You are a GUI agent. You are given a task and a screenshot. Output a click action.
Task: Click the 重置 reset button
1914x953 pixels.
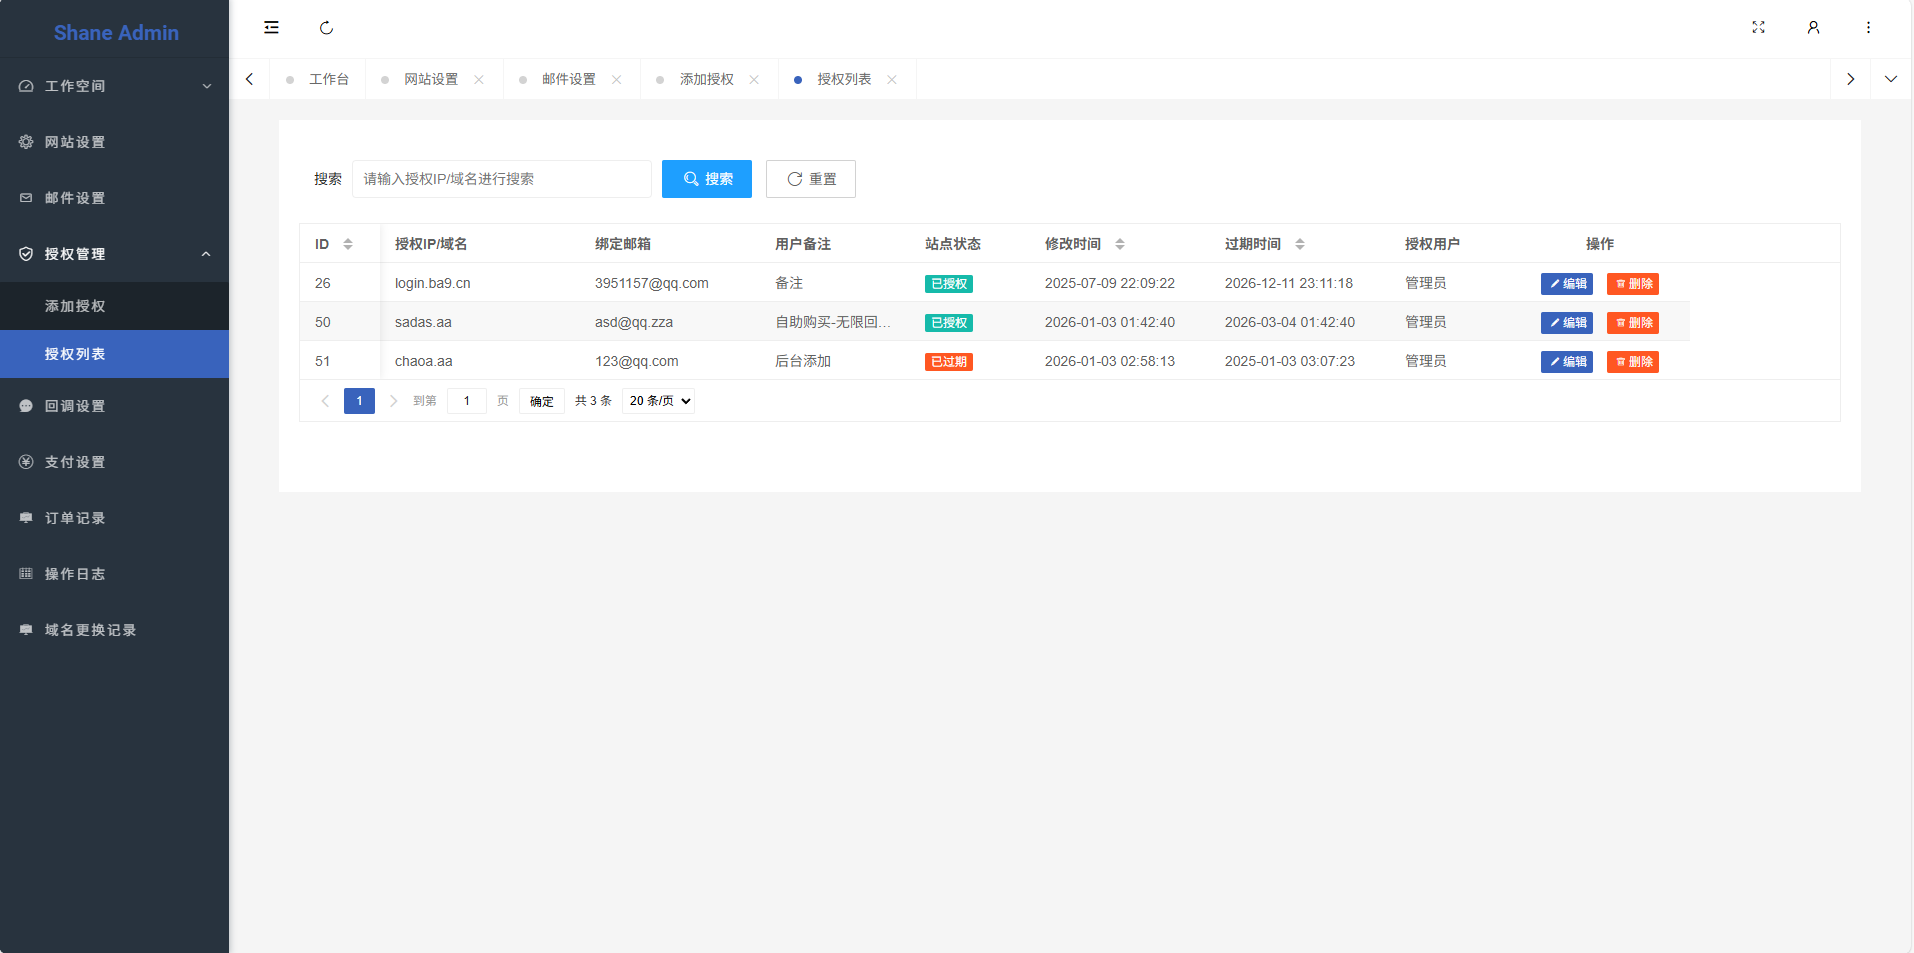point(811,179)
